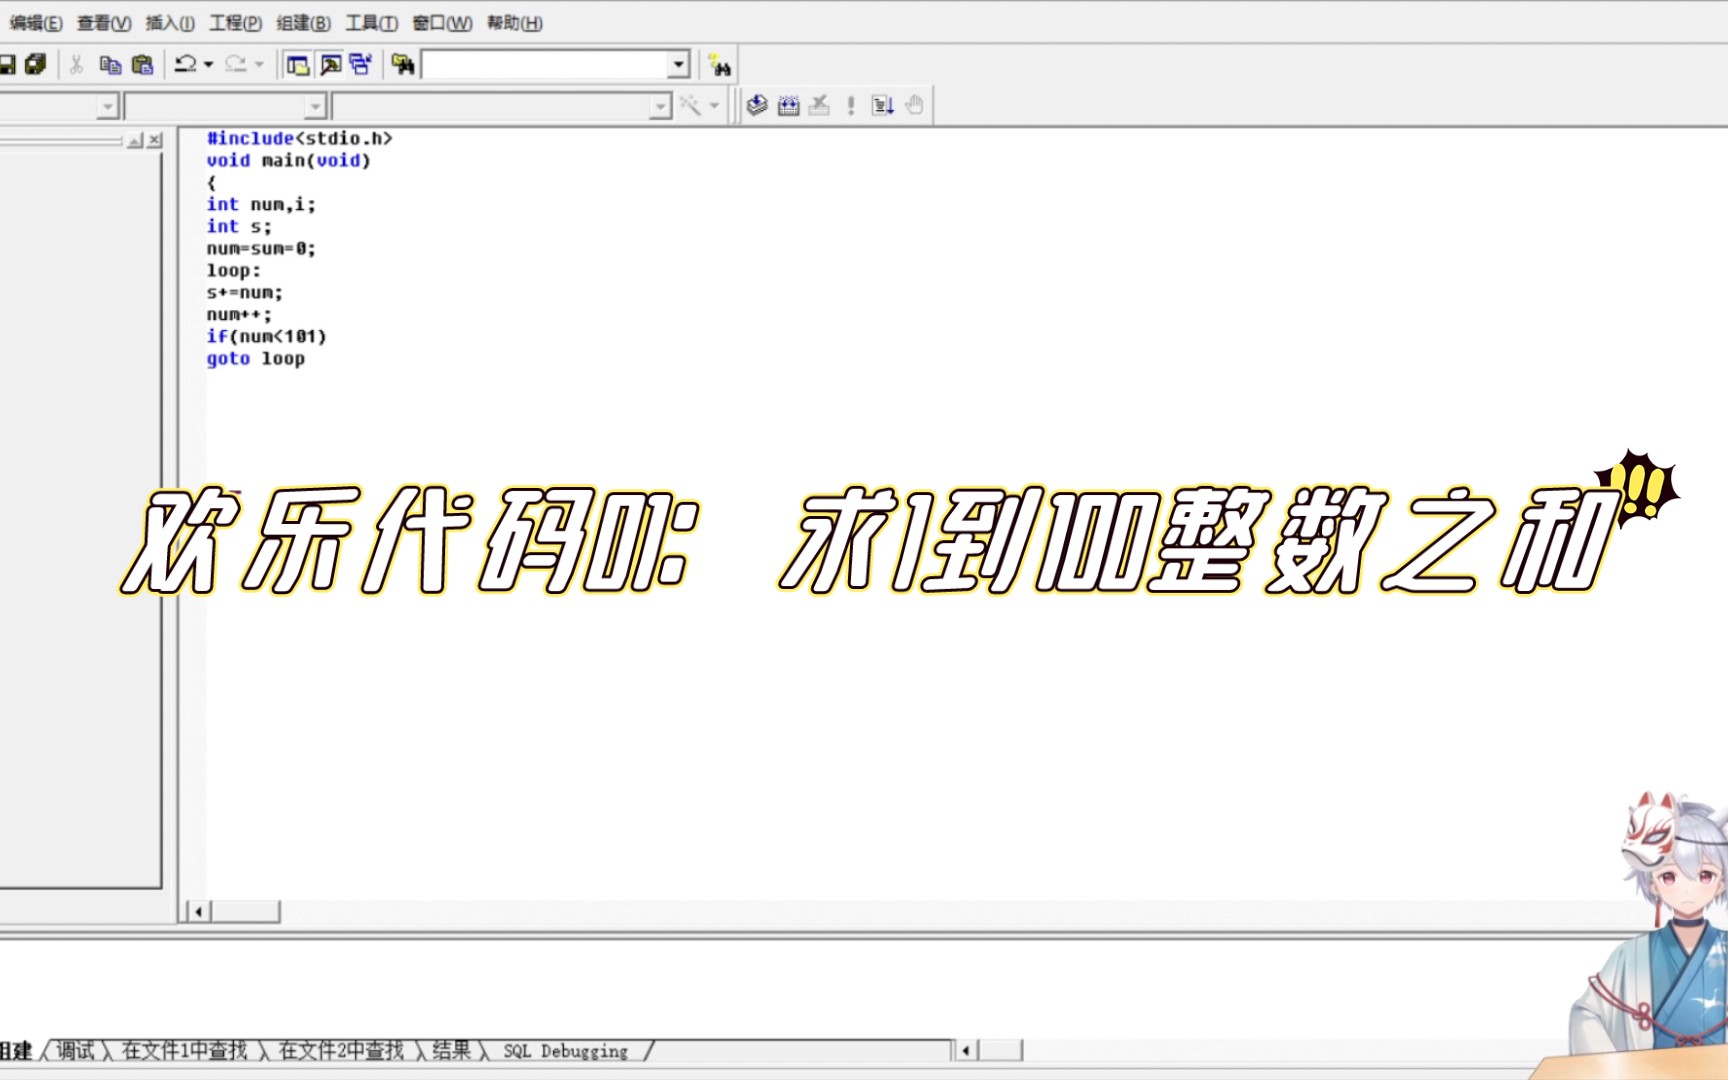Paste from clipboard using the clipboard icon
The width and height of the screenshot is (1728, 1080).
click(143, 64)
